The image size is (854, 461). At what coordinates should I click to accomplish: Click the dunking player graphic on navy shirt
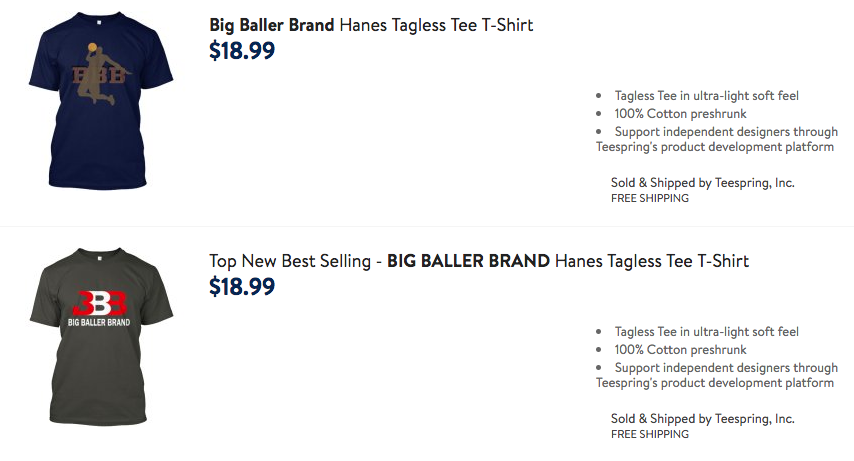click(100, 74)
